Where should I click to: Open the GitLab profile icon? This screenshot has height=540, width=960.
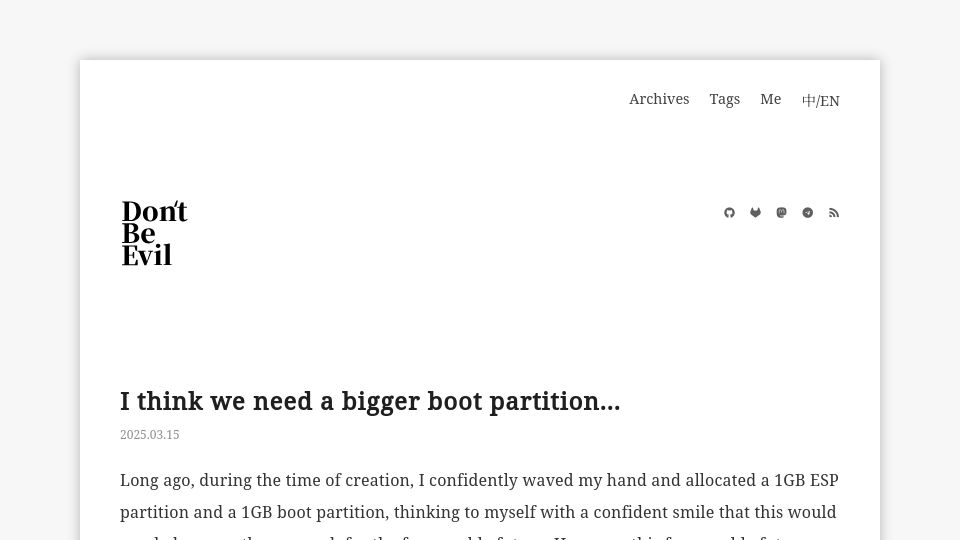tap(756, 212)
